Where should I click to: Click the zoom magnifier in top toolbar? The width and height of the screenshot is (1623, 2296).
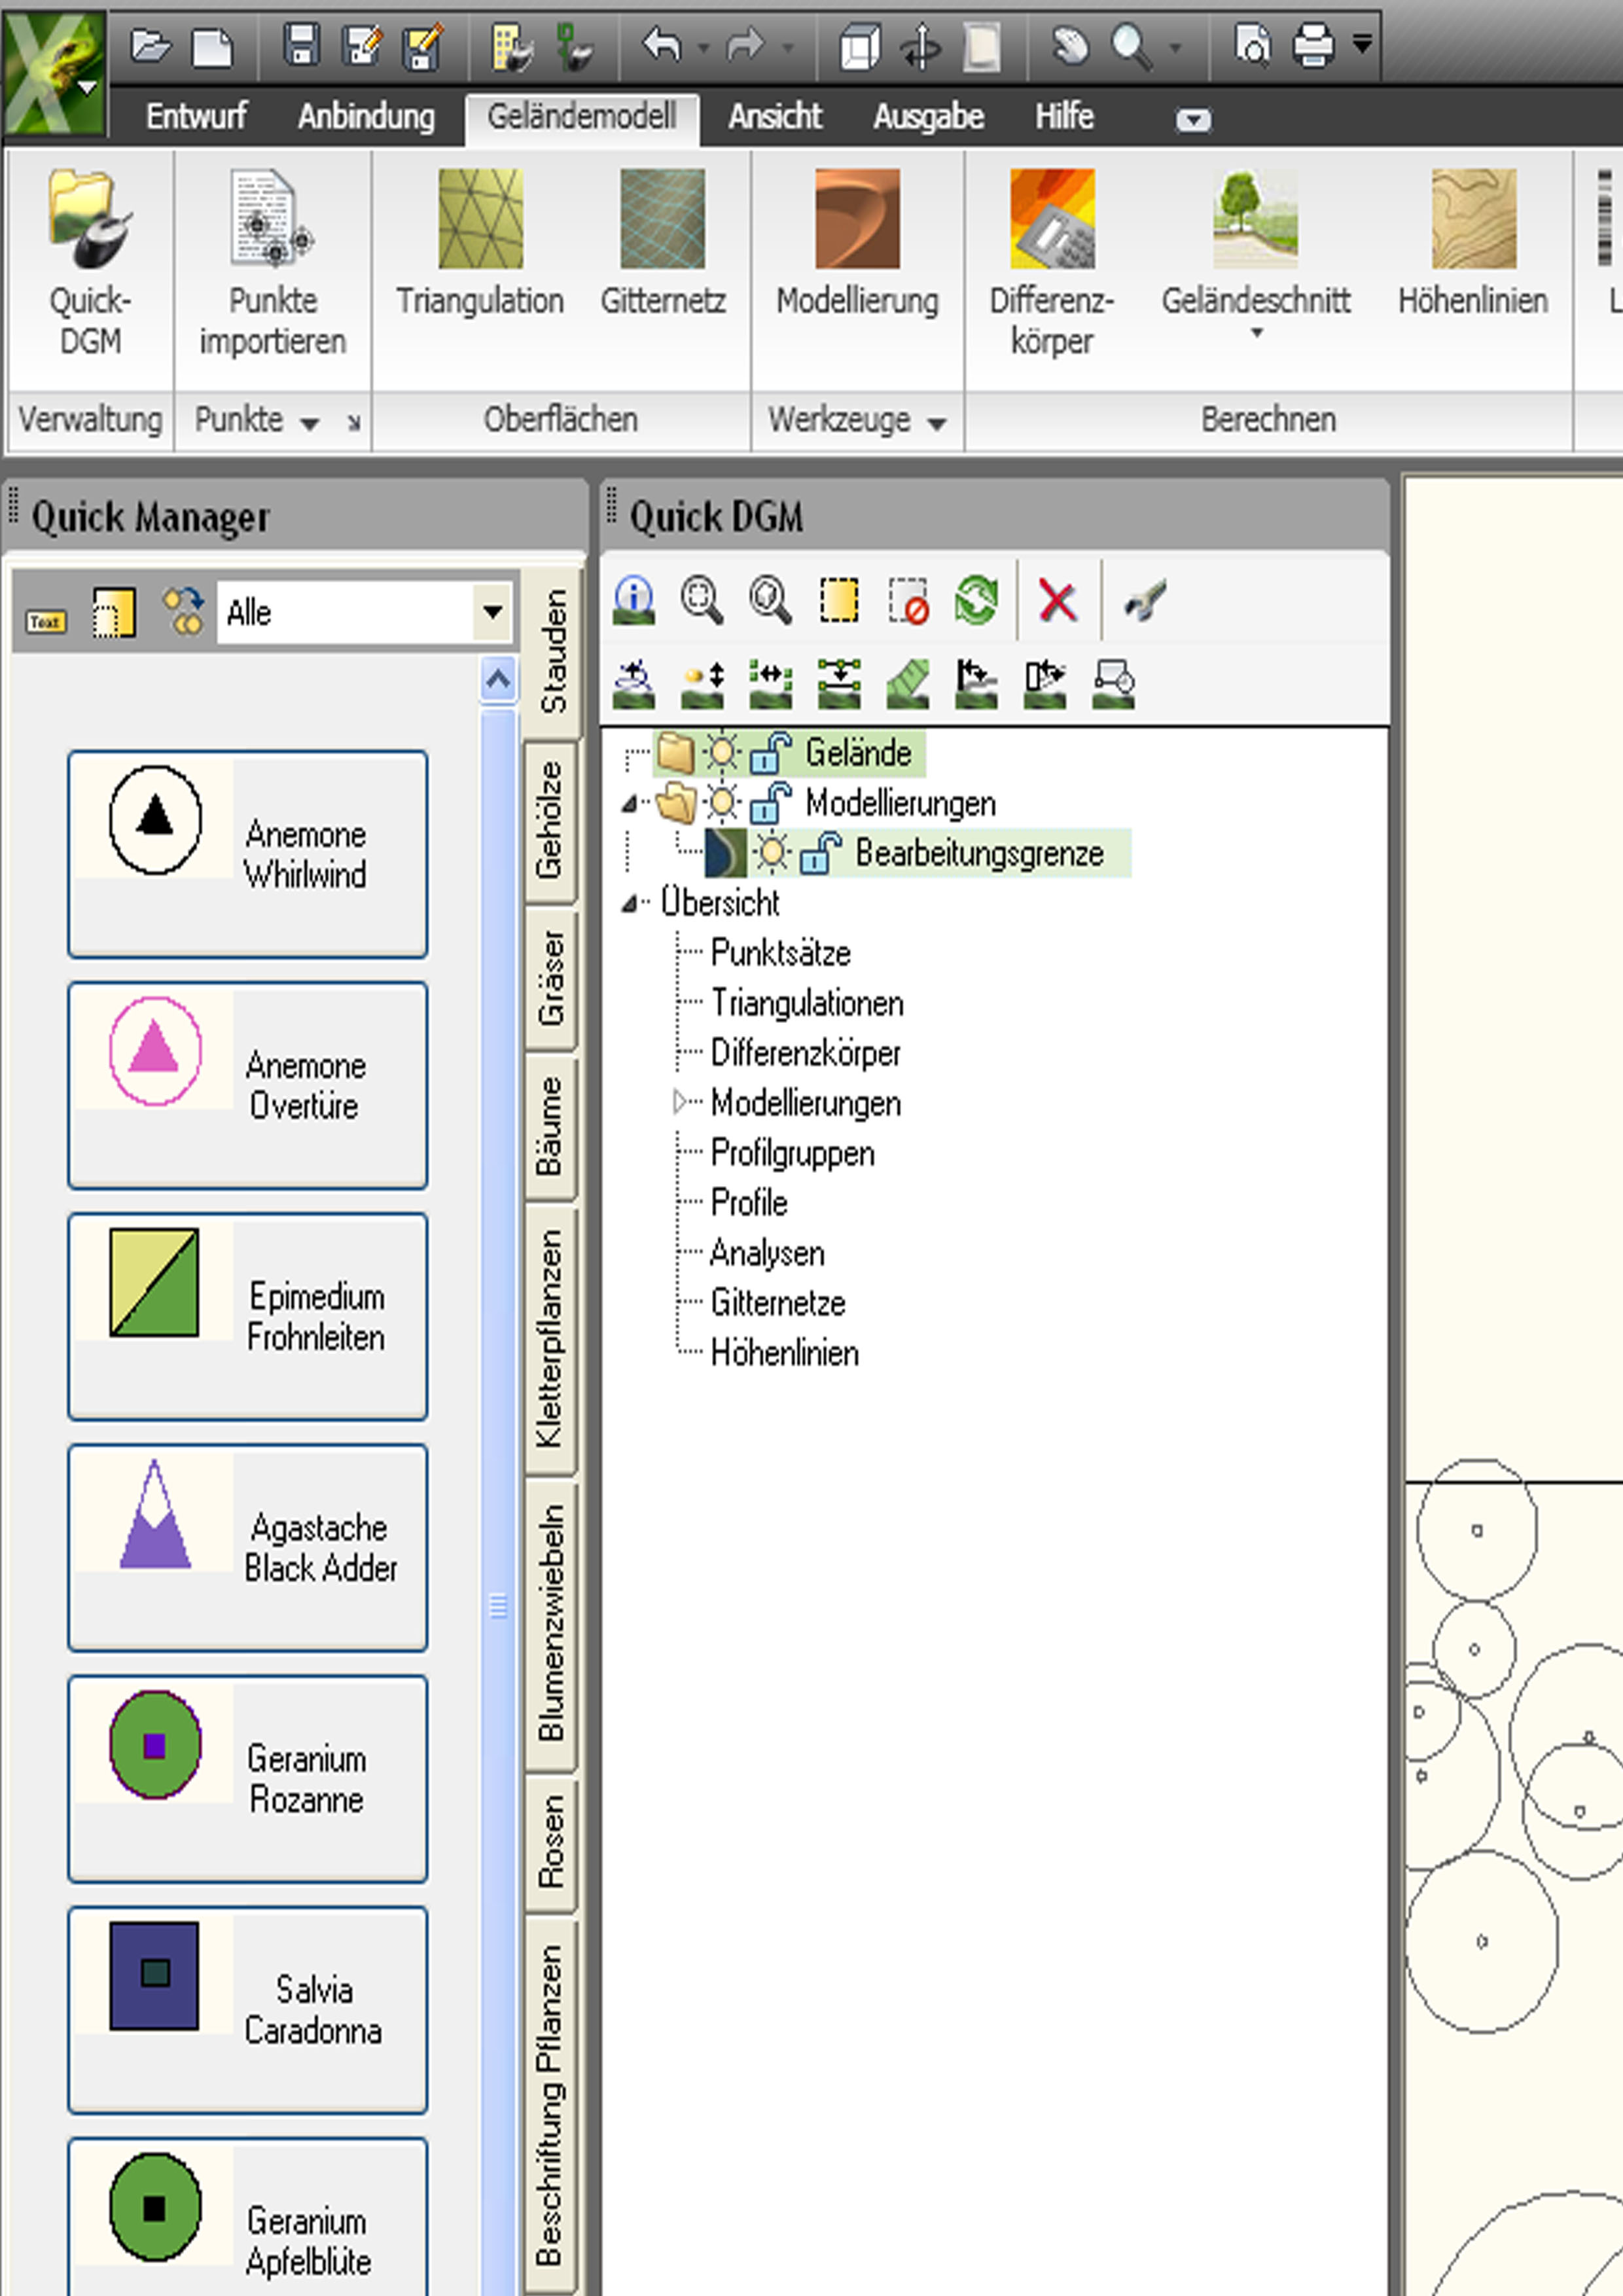[1130, 46]
